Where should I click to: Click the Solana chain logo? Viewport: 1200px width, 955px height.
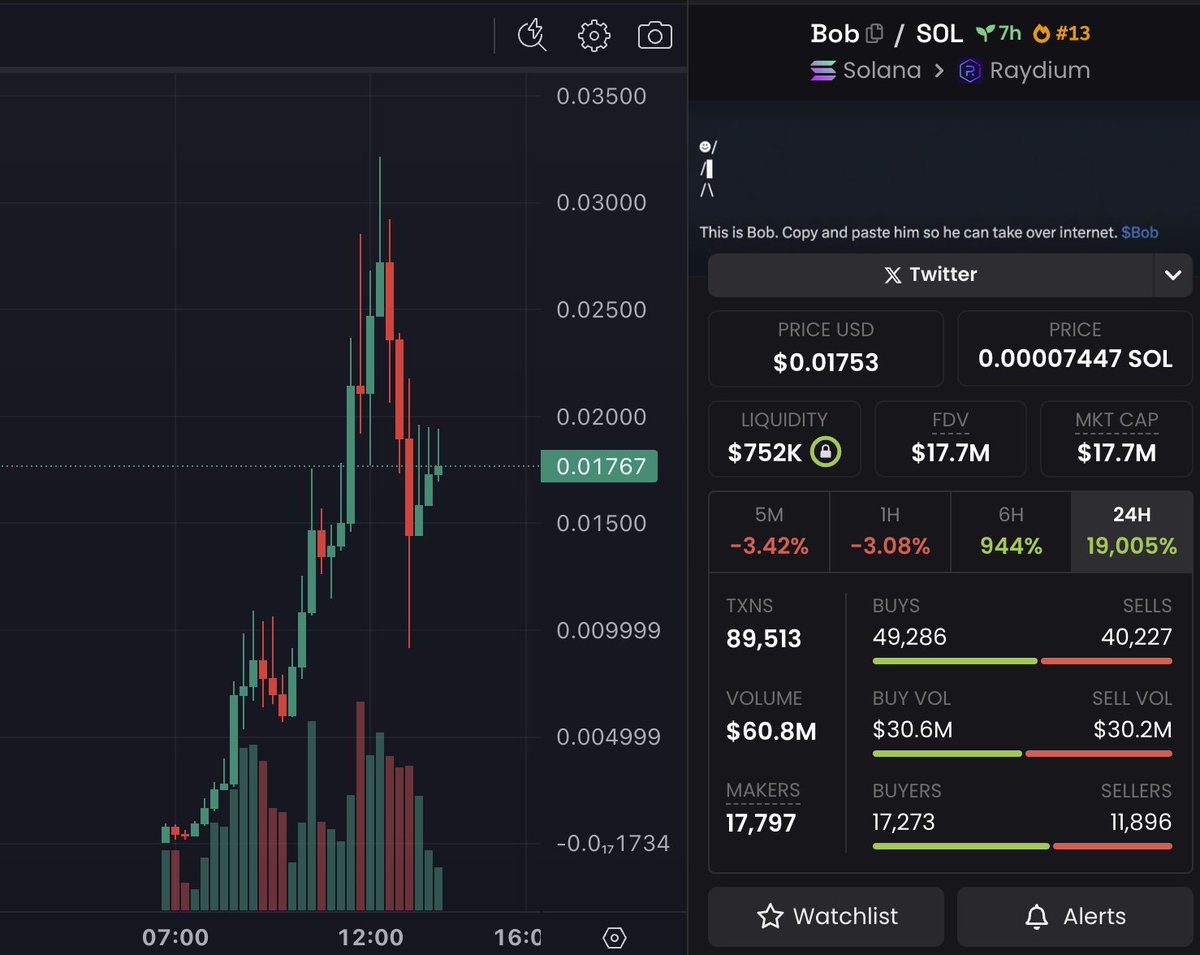[823, 71]
